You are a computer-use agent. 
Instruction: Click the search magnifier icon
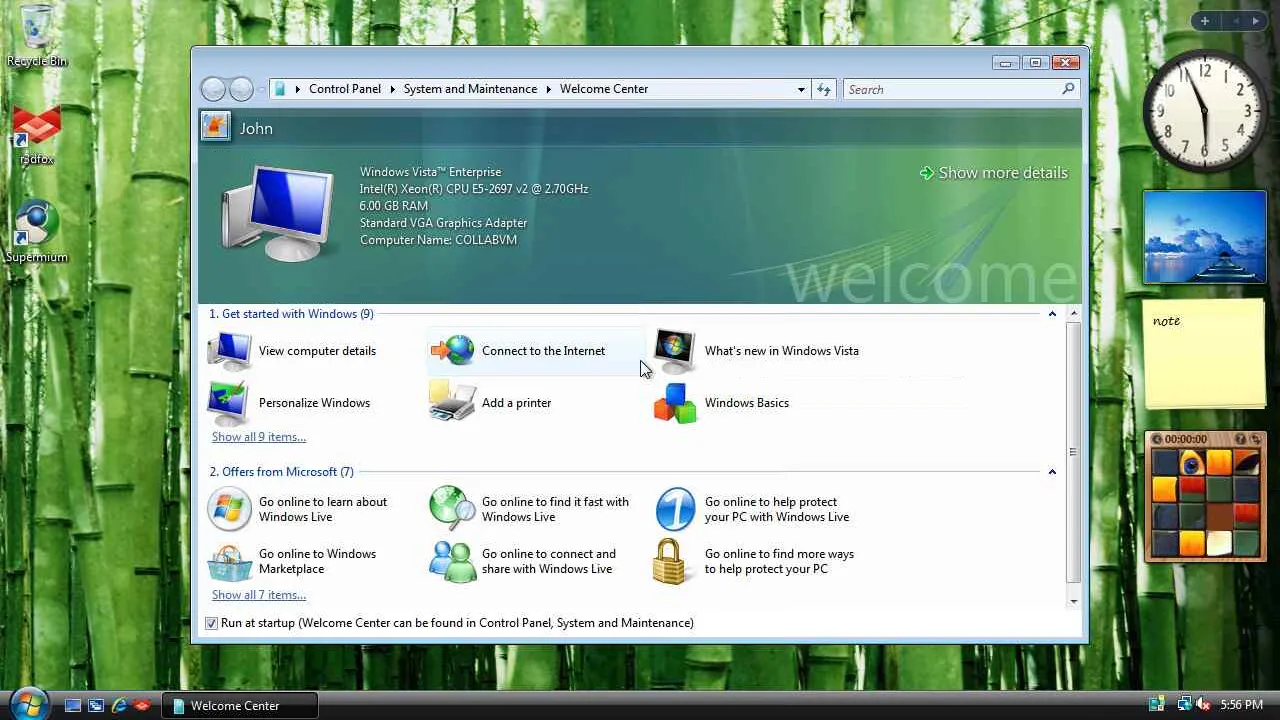[x=1068, y=89]
